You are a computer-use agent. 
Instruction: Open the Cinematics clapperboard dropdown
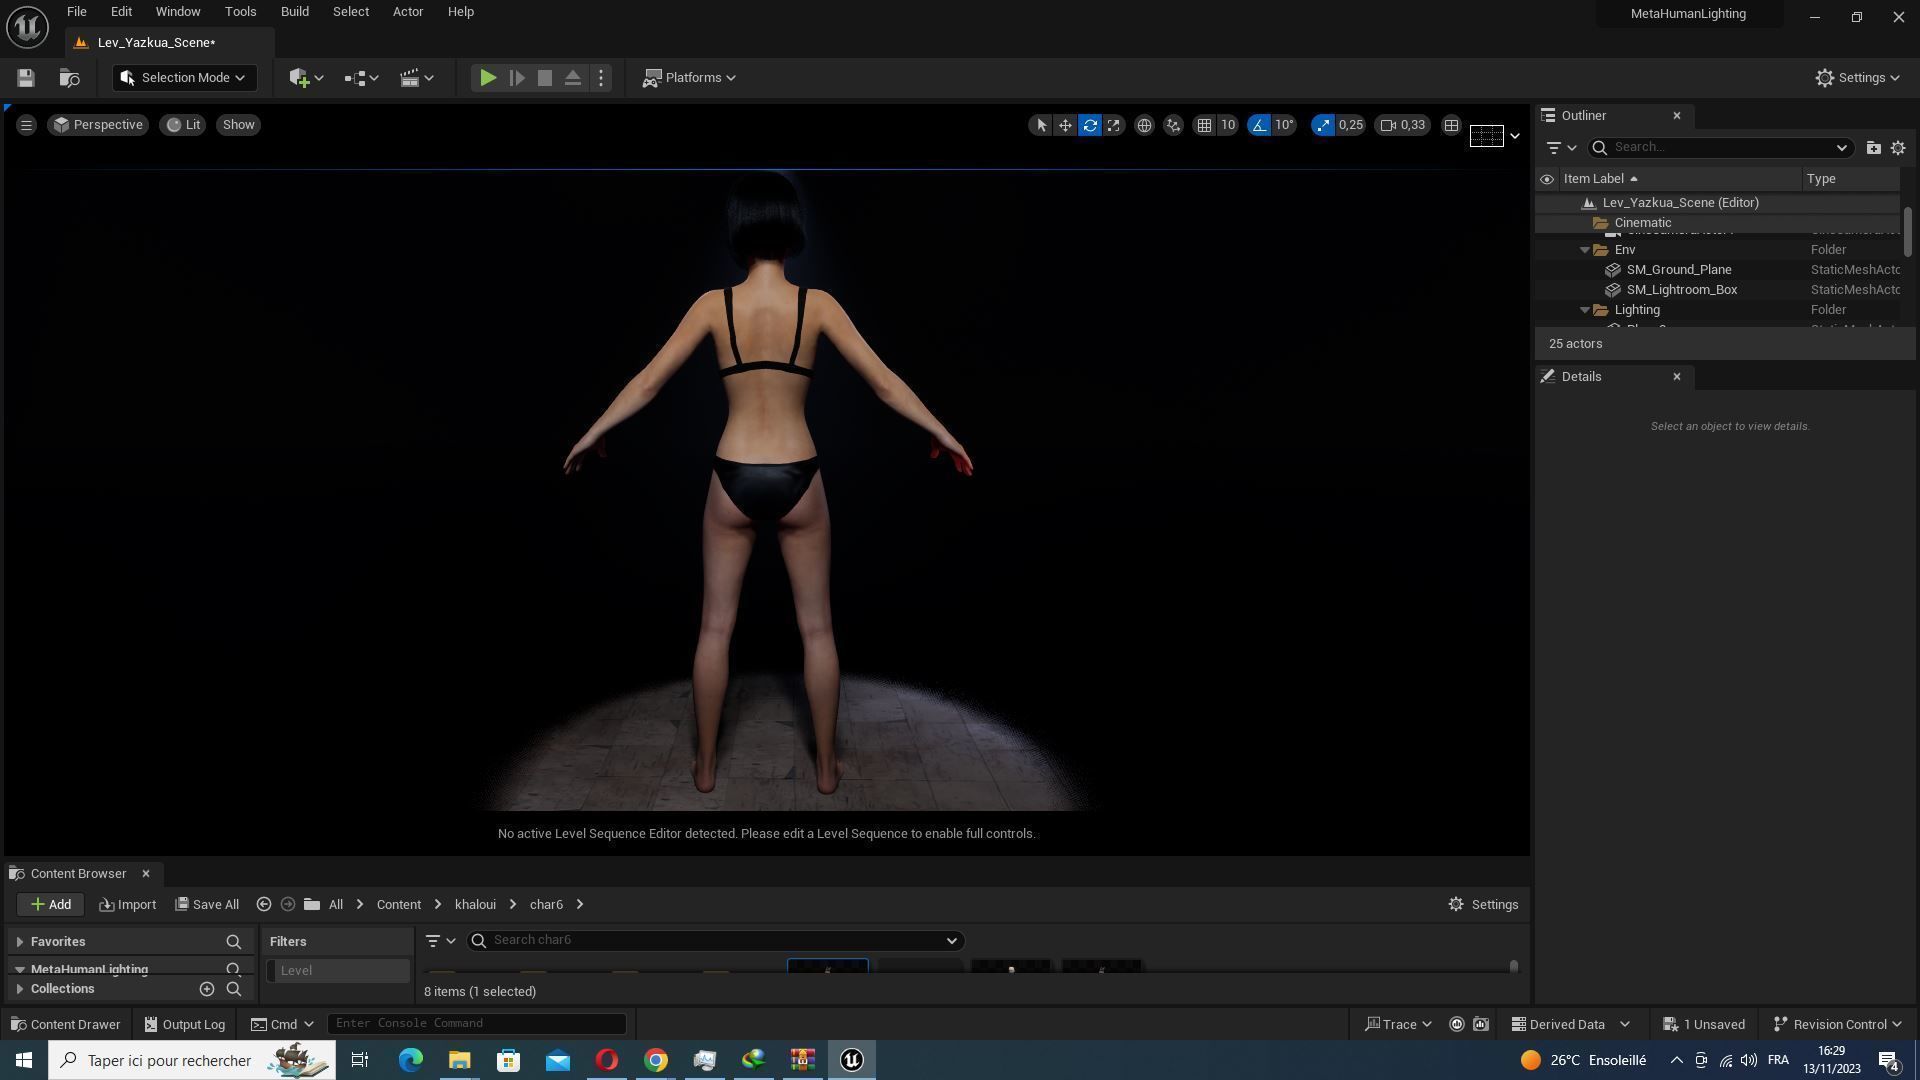(x=417, y=78)
